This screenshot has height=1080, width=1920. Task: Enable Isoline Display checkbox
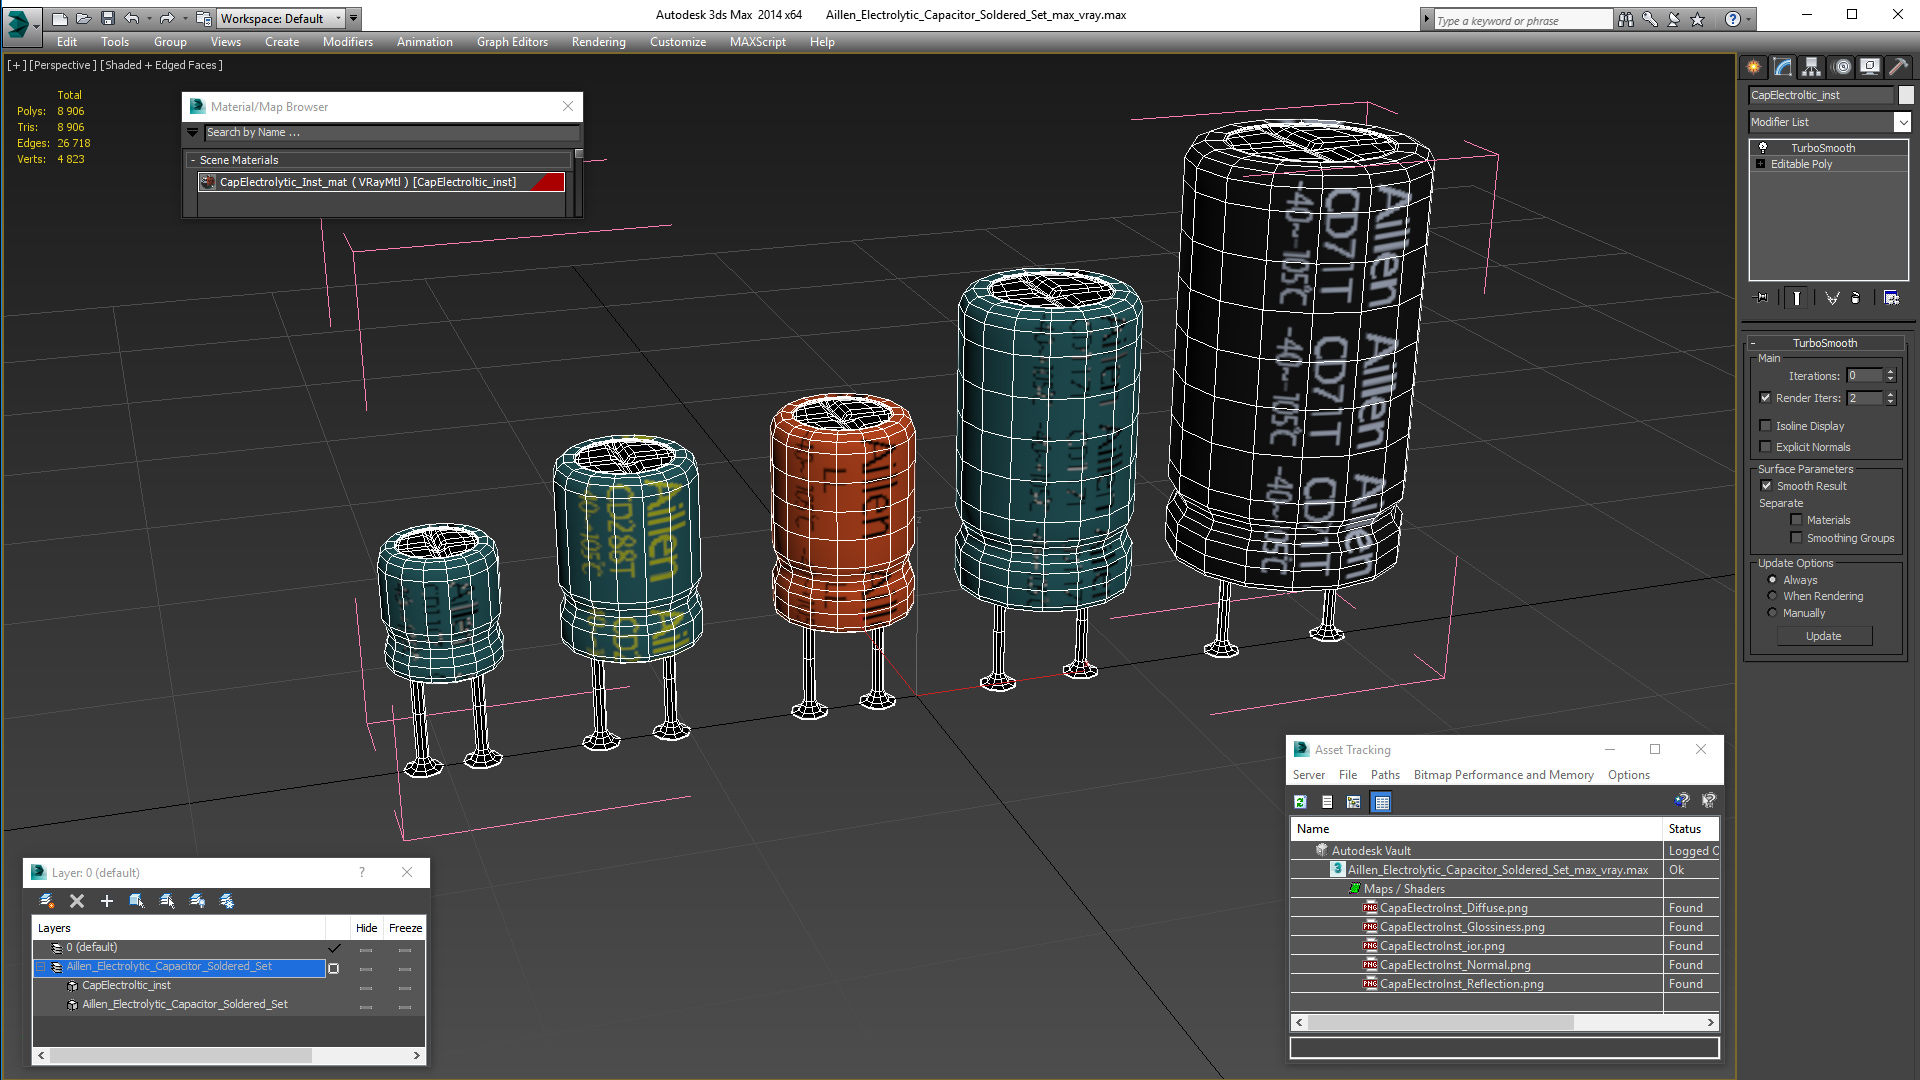1765,426
